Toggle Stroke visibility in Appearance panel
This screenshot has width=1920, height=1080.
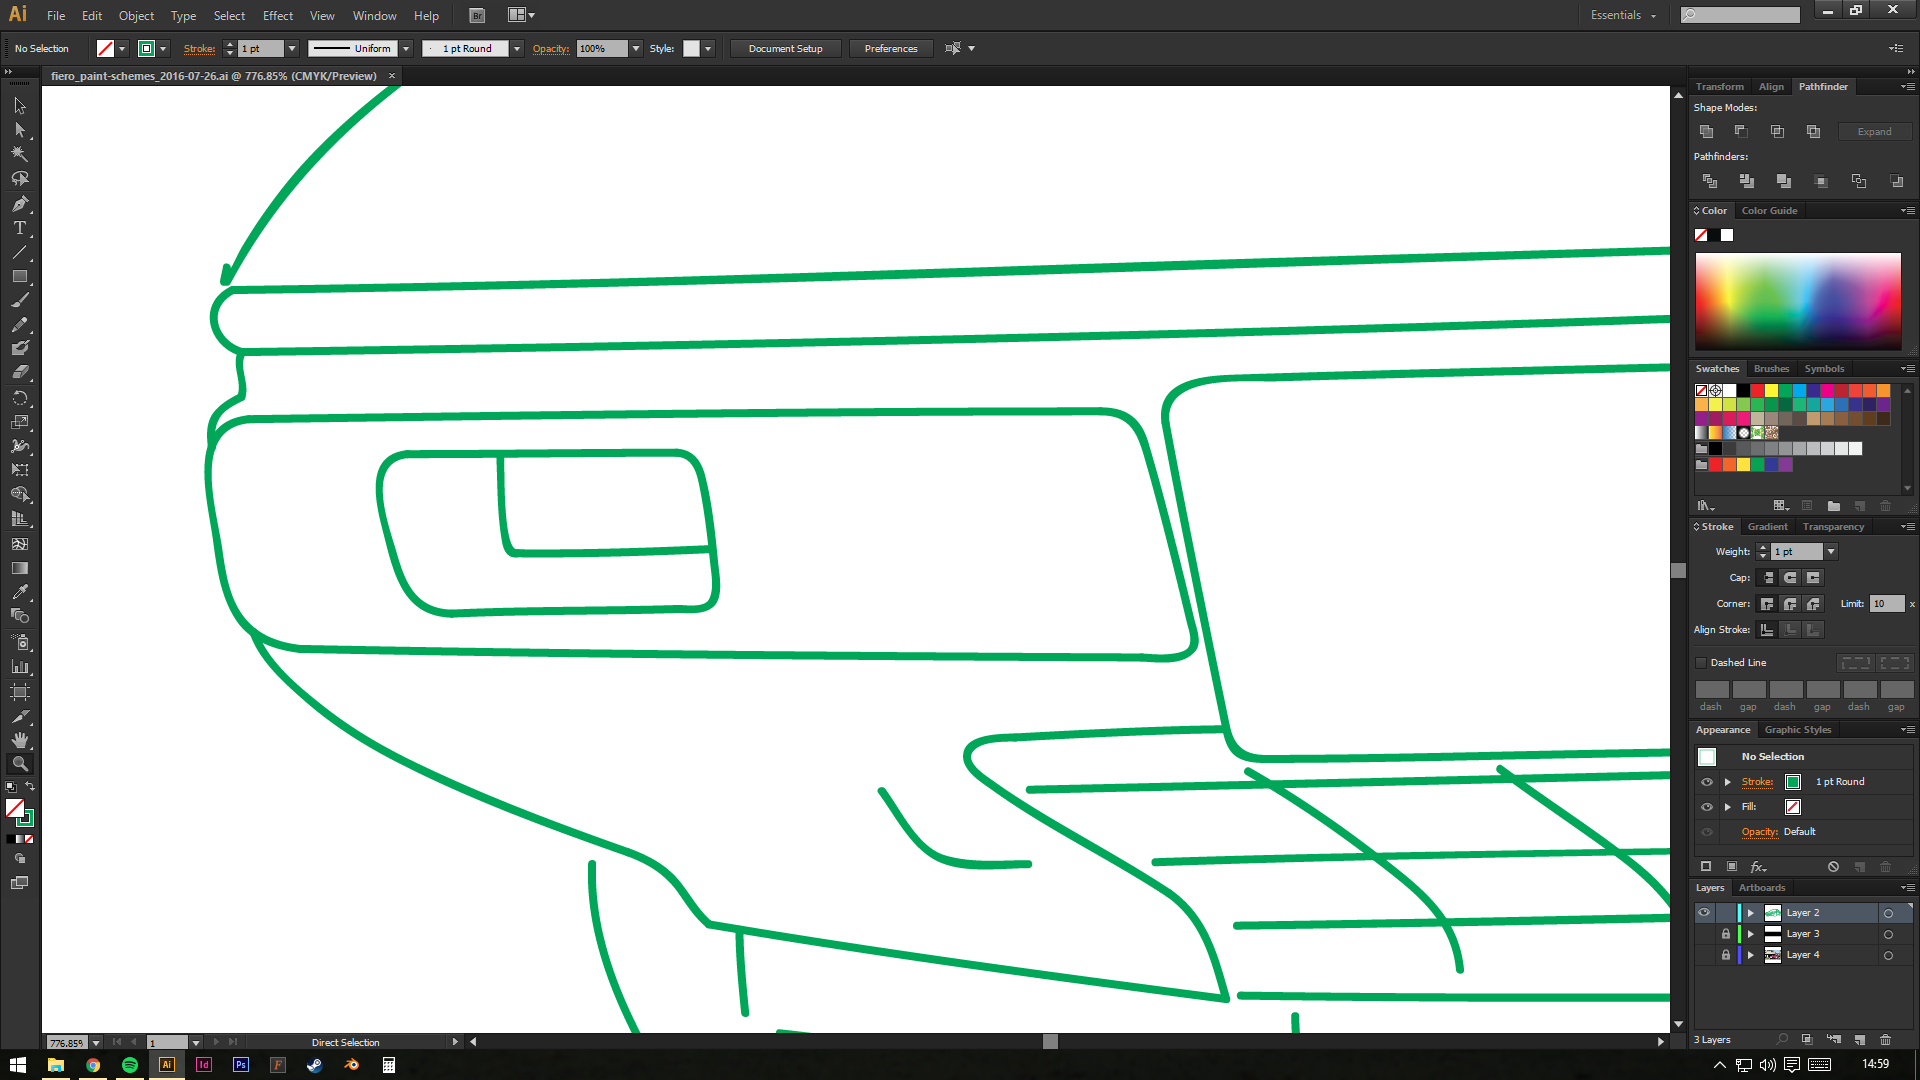[x=1707, y=782]
